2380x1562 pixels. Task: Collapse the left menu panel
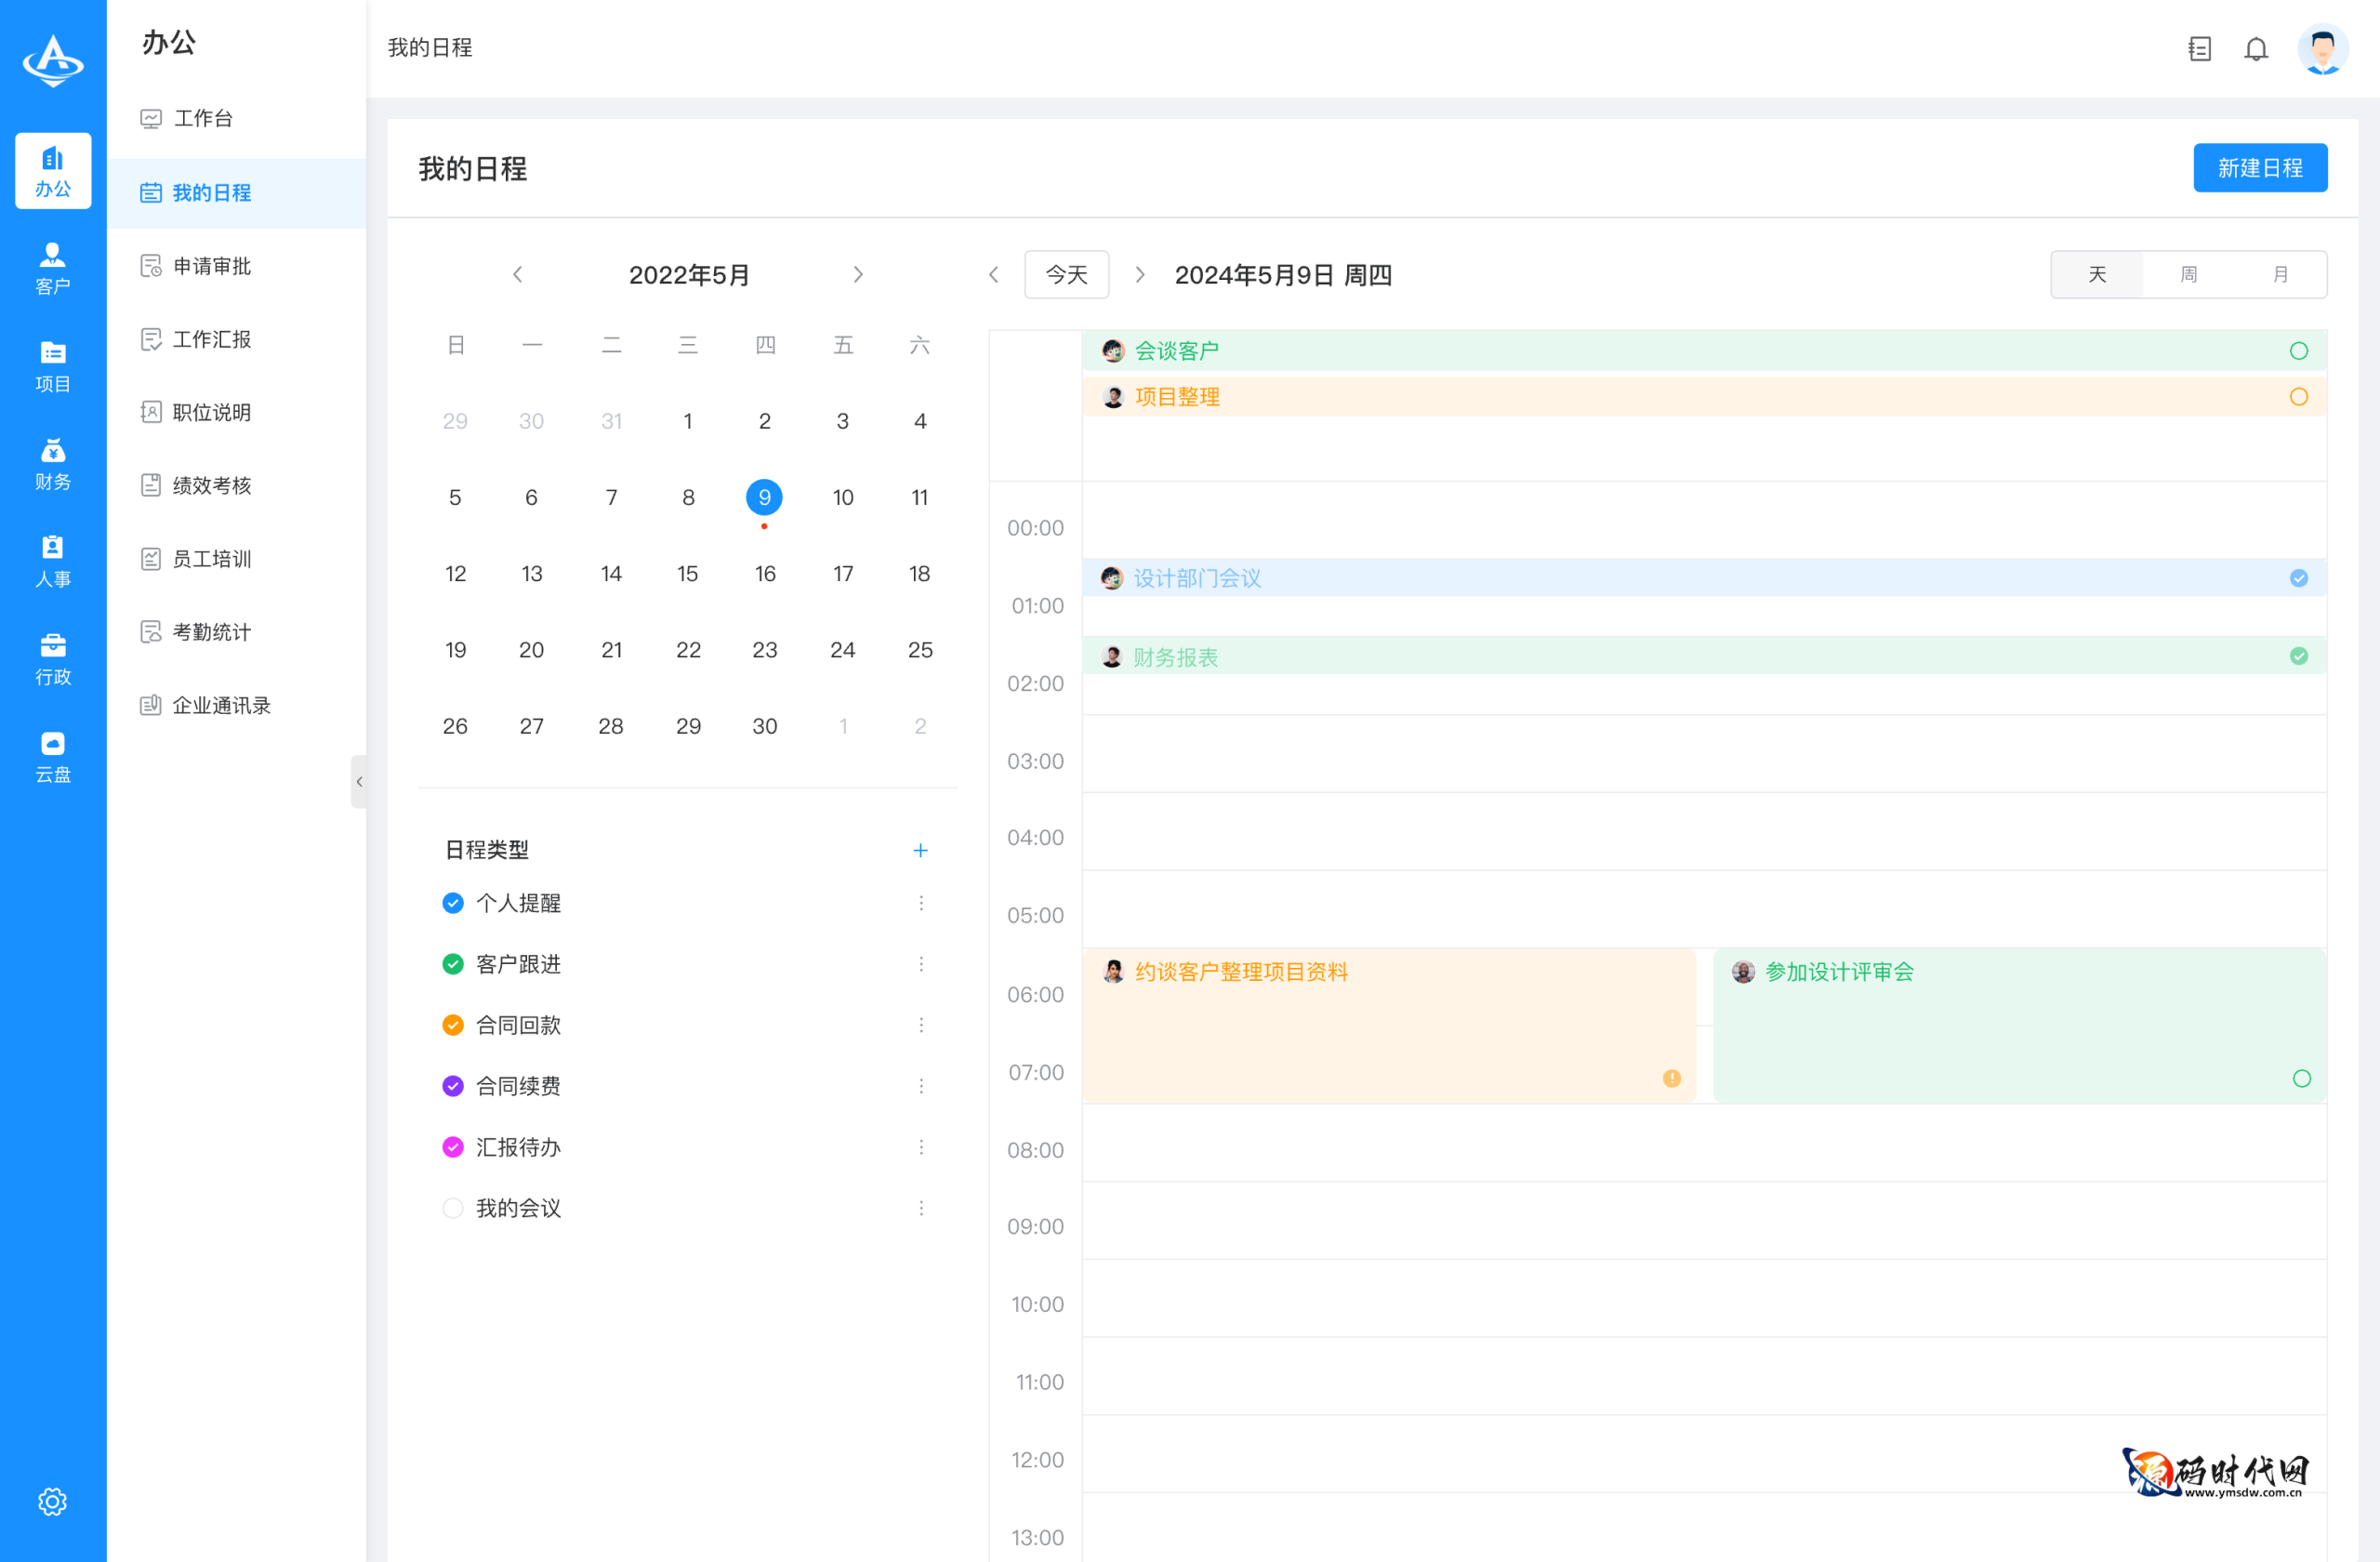pyautogui.click(x=360, y=781)
